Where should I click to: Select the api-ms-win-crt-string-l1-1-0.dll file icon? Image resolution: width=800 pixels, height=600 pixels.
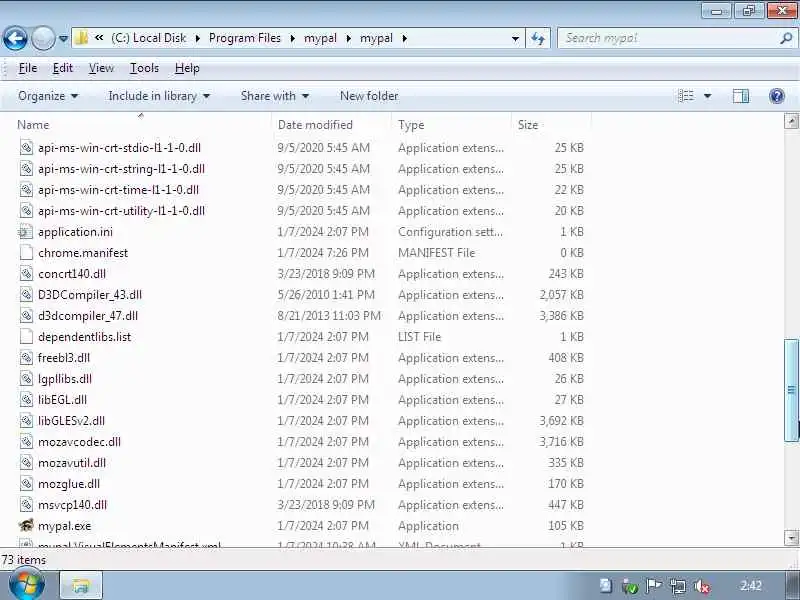click(x=26, y=168)
